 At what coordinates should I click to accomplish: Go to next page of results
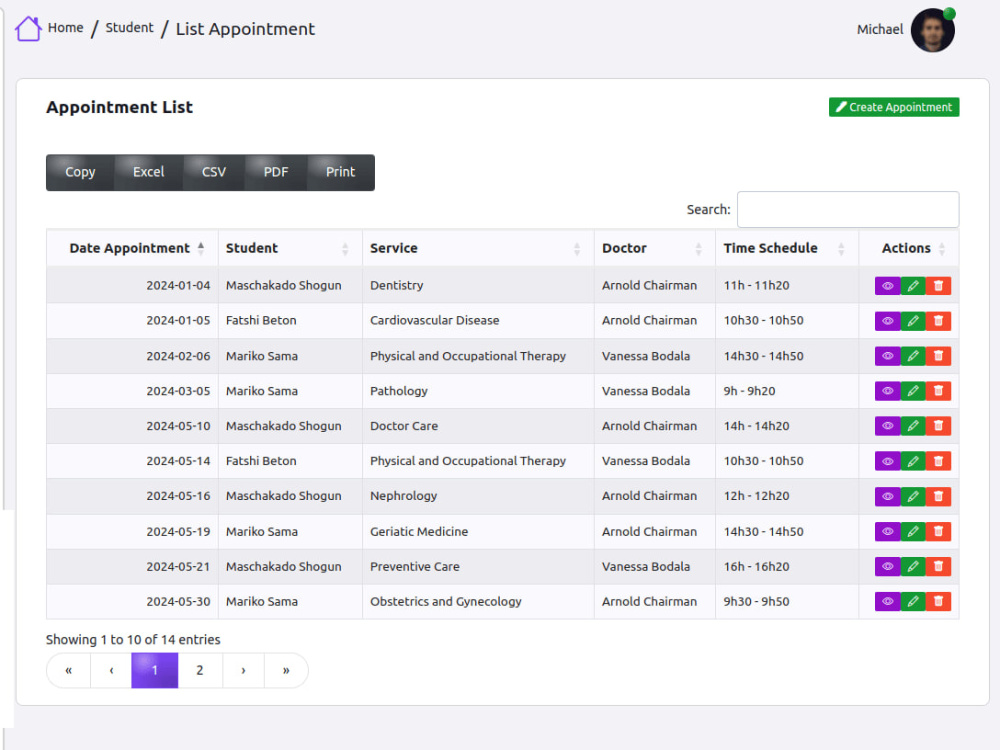(x=243, y=670)
